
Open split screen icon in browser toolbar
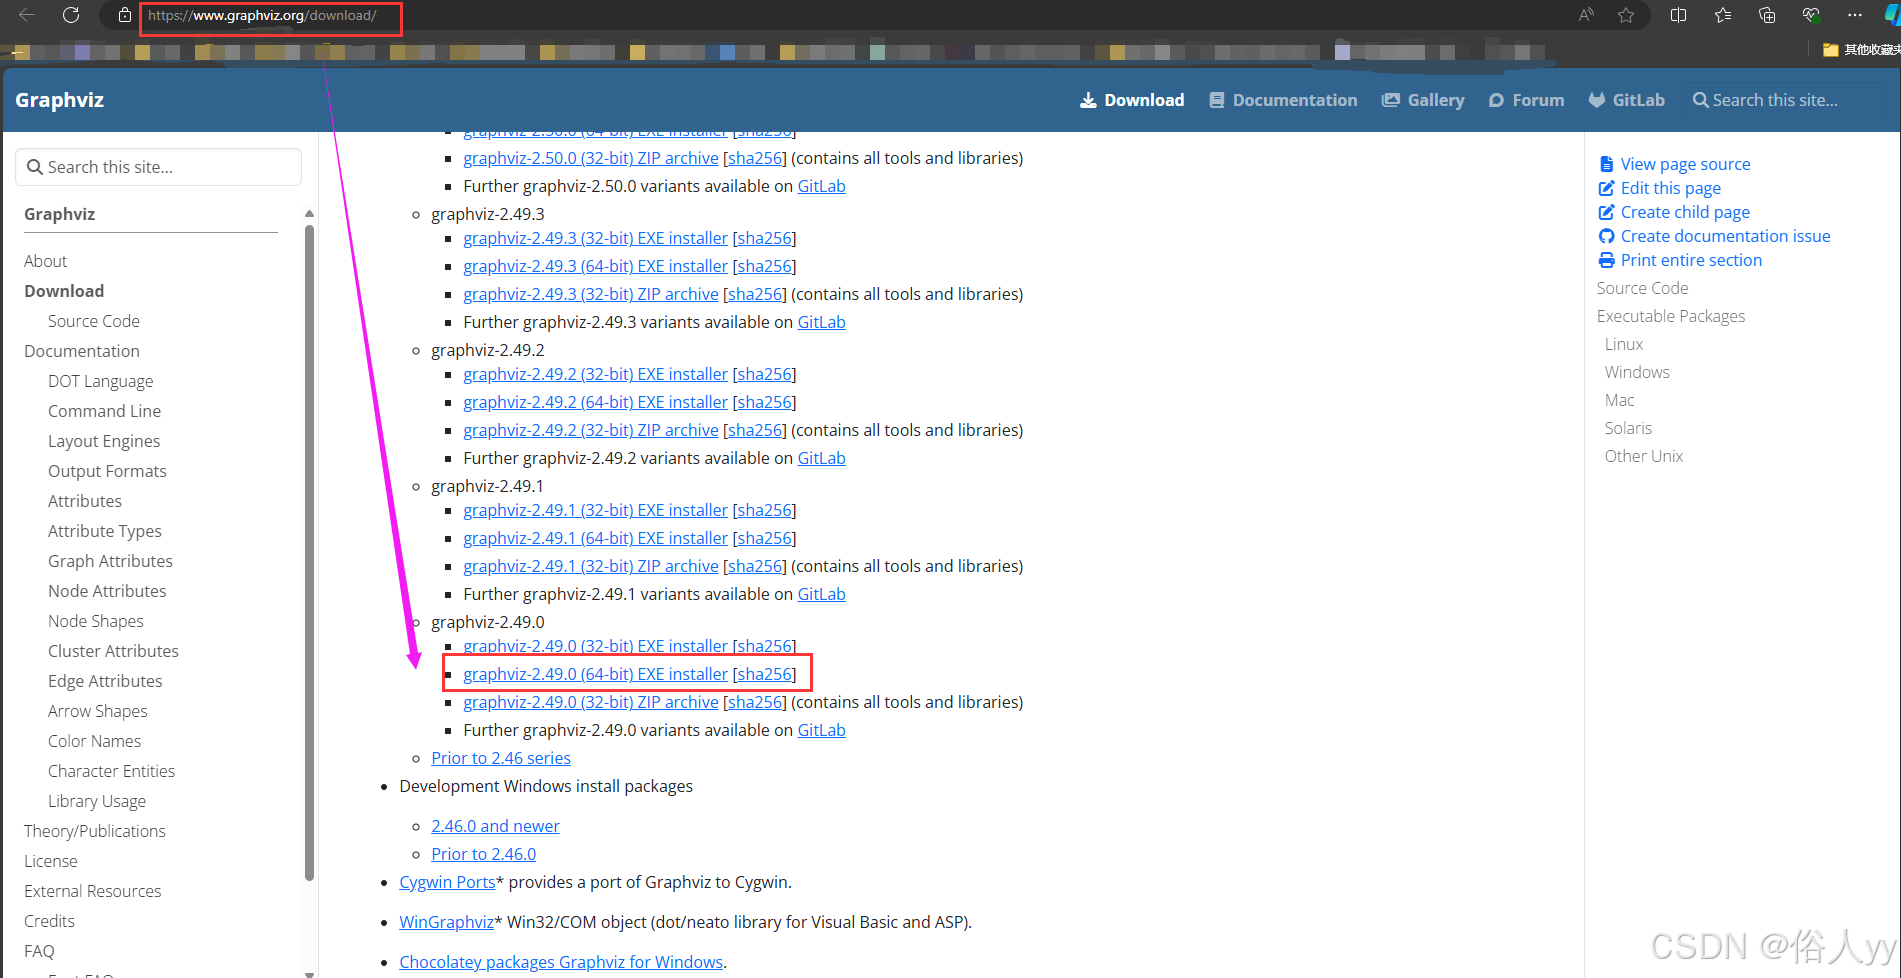[x=1679, y=15]
